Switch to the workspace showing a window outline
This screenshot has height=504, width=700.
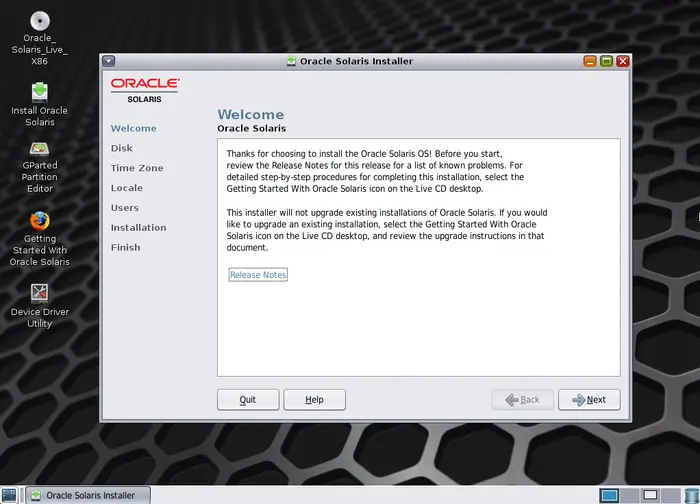pos(650,495)
